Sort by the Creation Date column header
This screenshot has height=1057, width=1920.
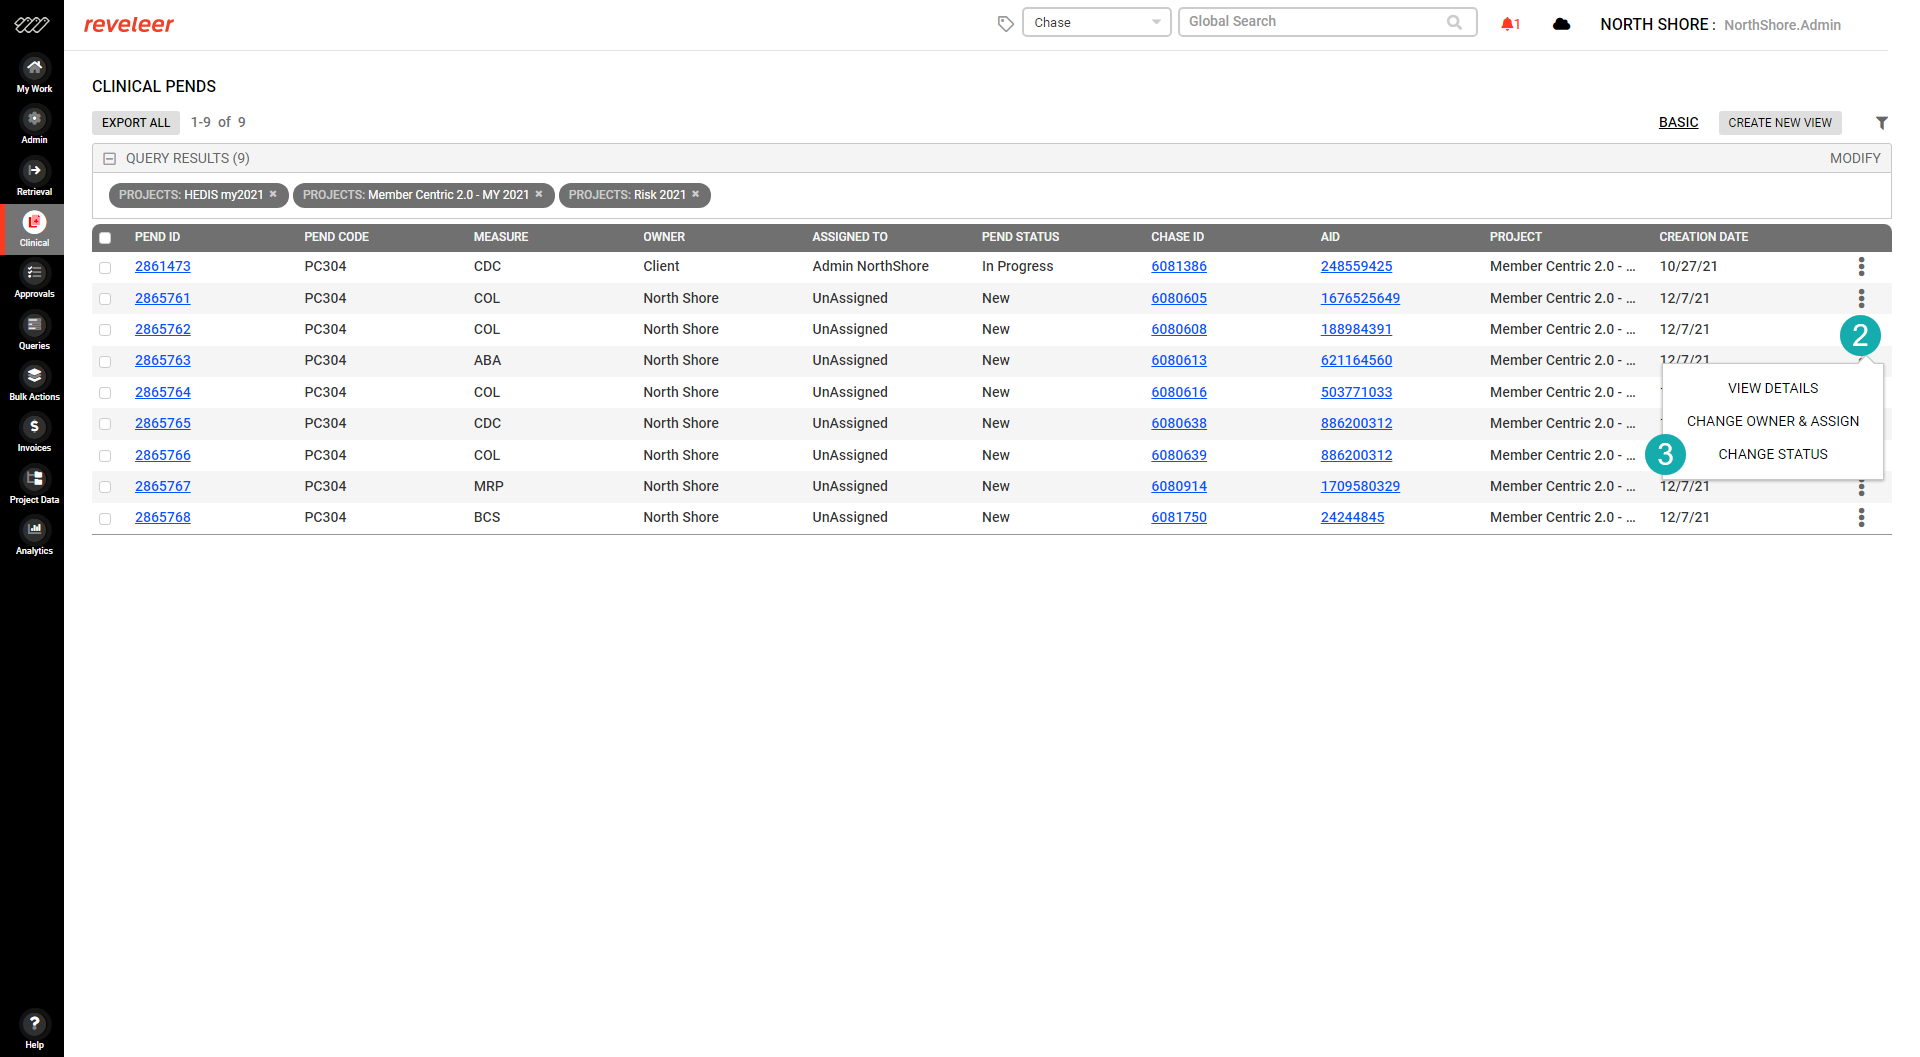(1703, 237)
